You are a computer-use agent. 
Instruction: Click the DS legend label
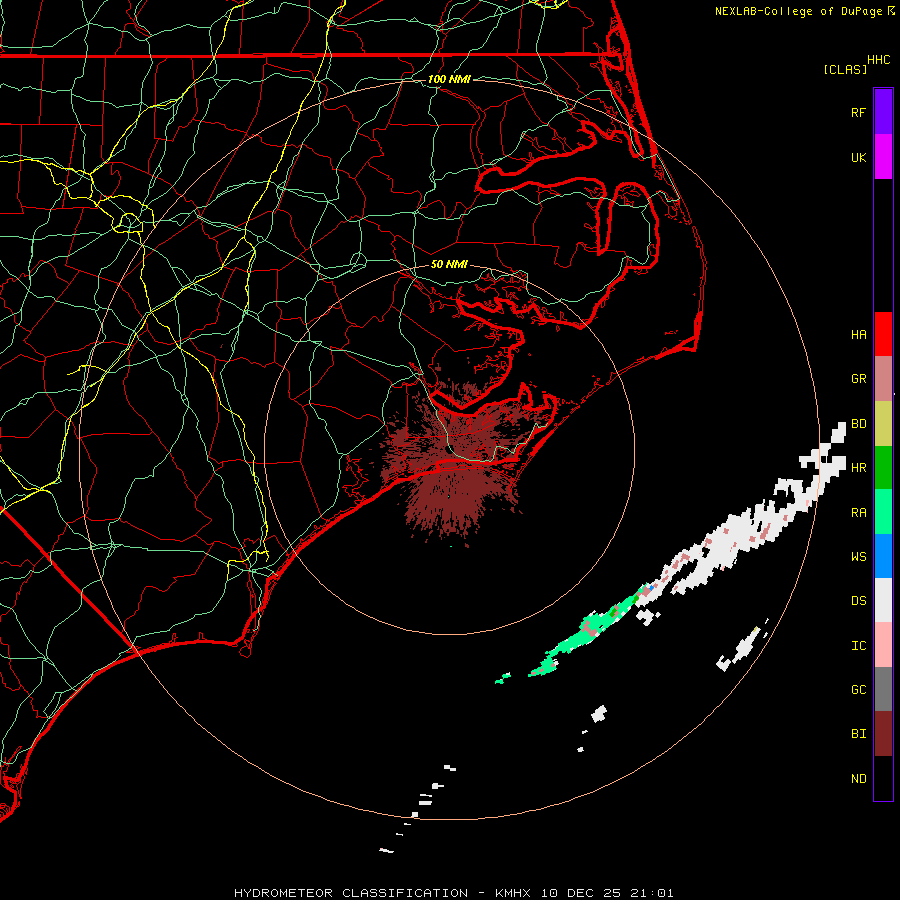coord(858,601)
